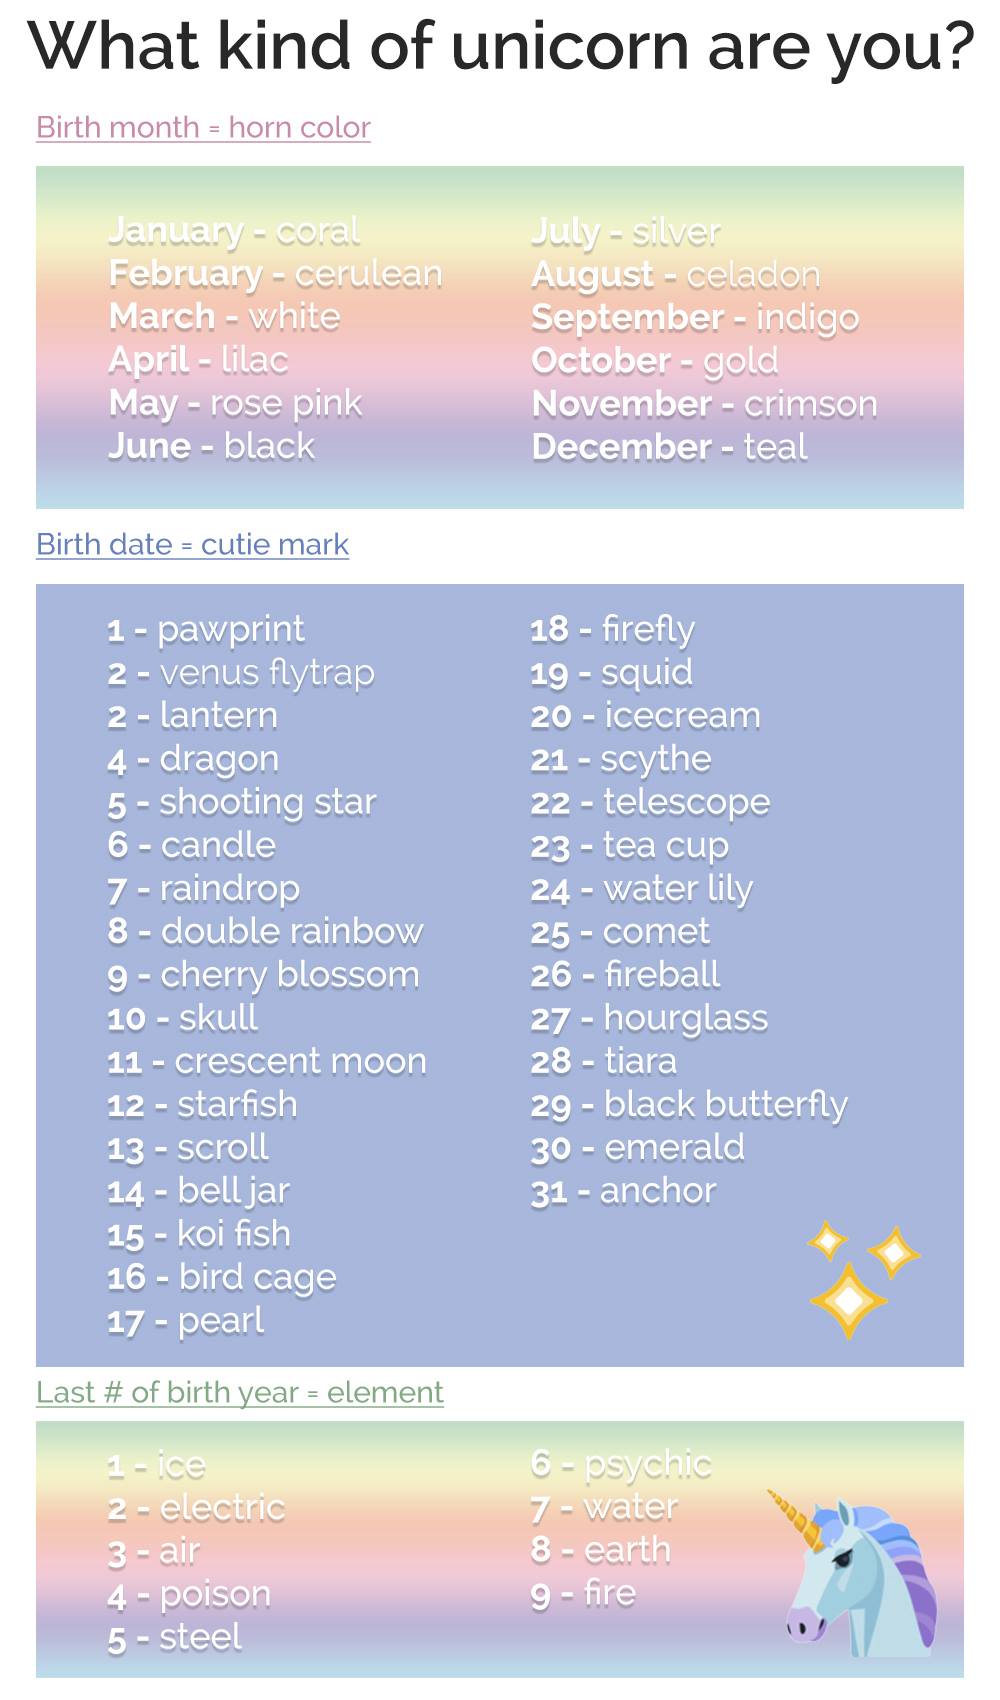Click the golden sparkles emoji

coord(864,1279)
